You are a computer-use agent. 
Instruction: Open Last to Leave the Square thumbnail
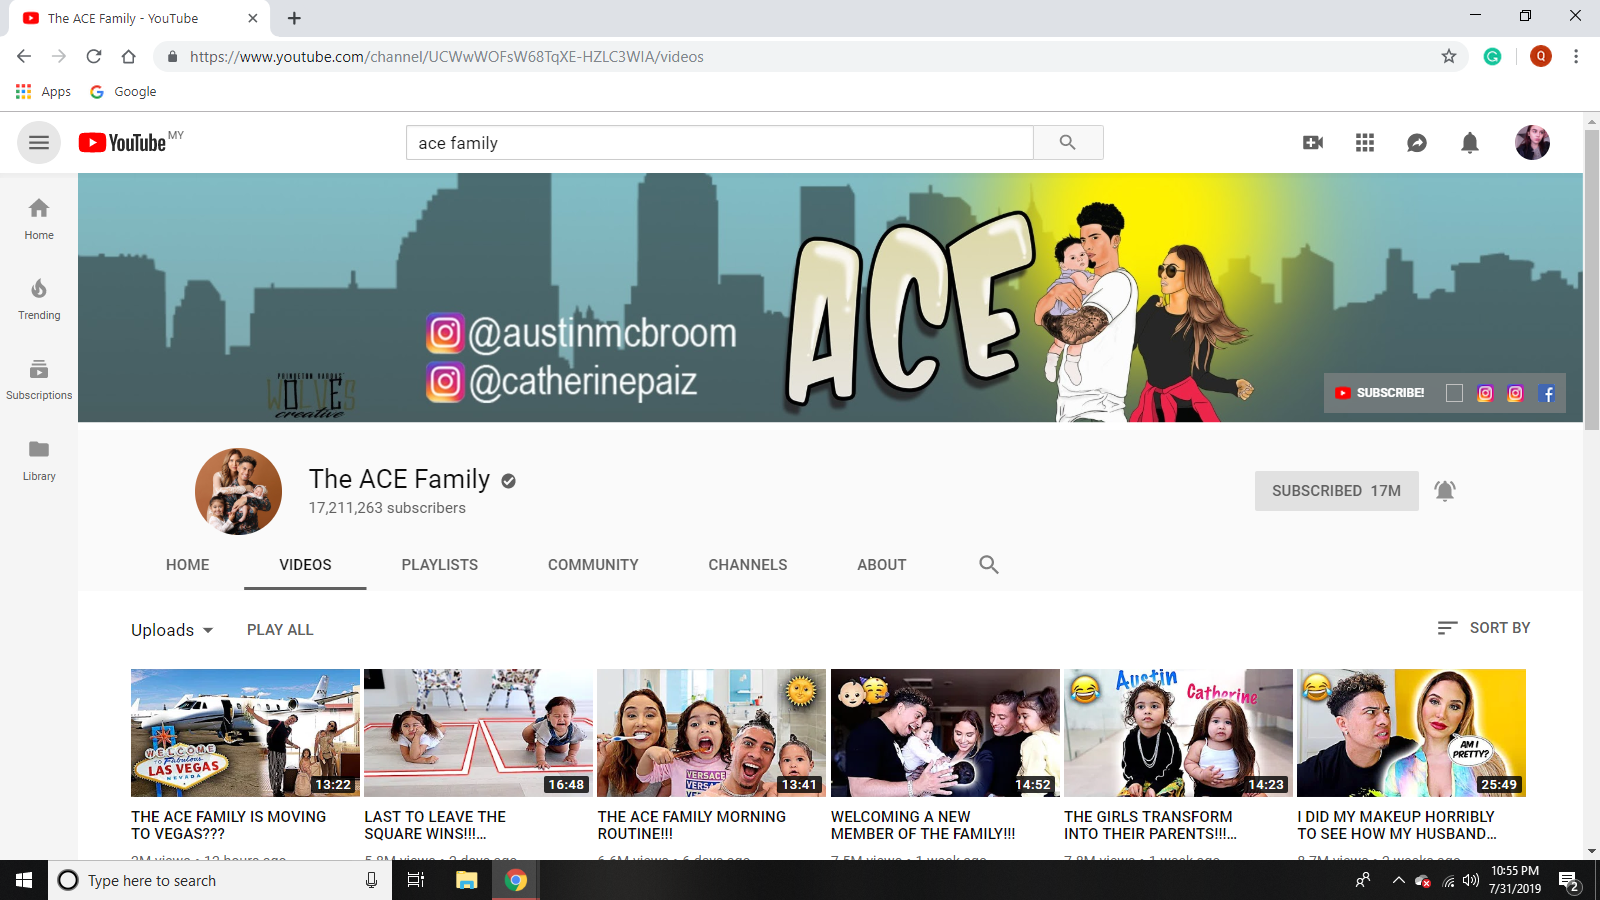(479, 733)
